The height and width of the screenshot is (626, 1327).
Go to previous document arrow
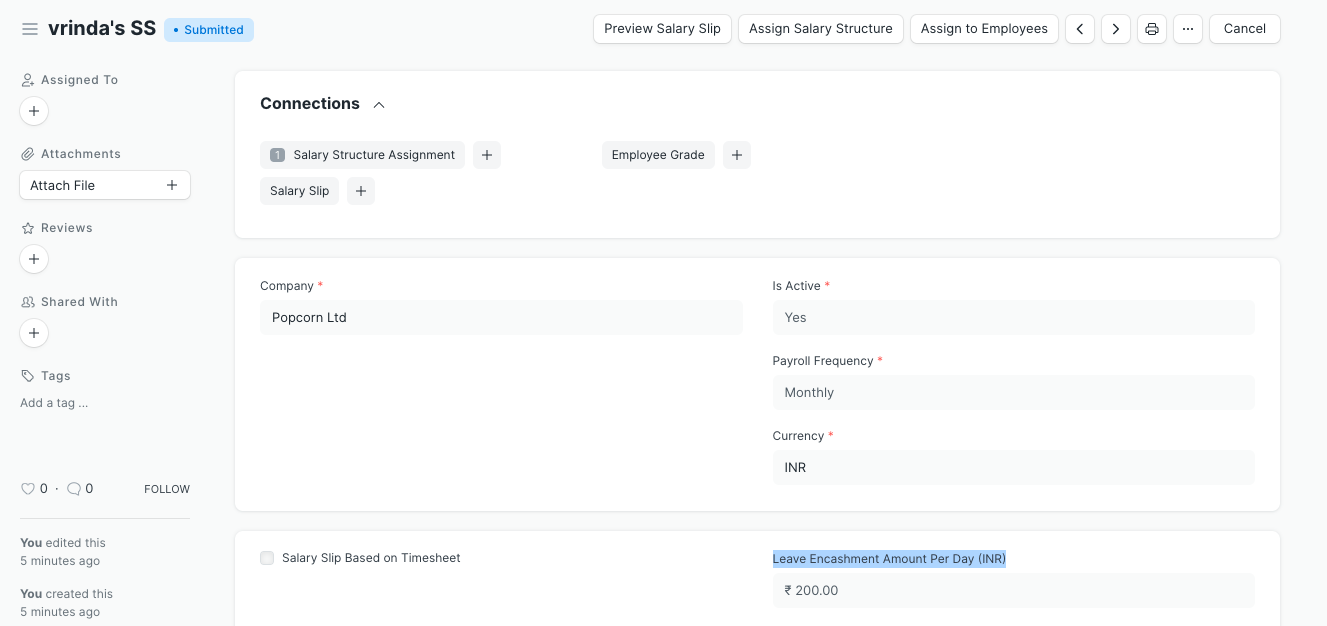(1079, 29)
